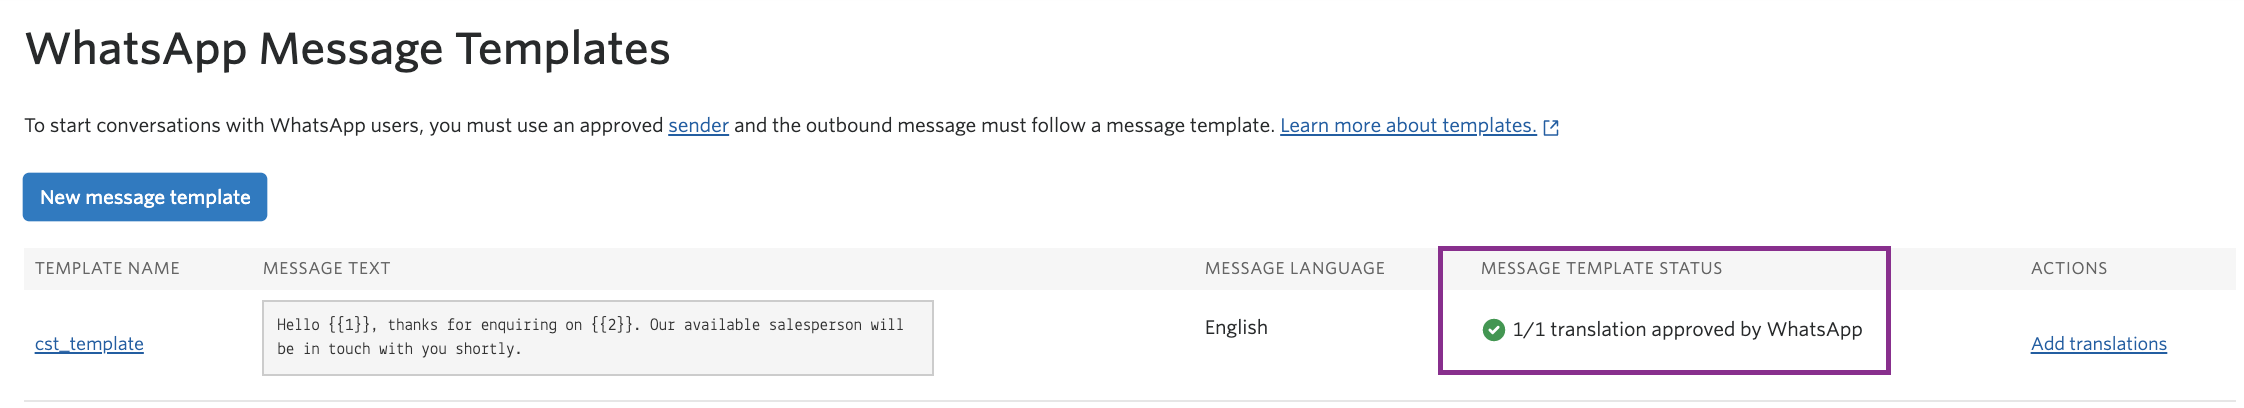Image resolution: width=2244 pixels, height=408 pixels.
Task: Click the Template Name column header
Action: (107, 268)
